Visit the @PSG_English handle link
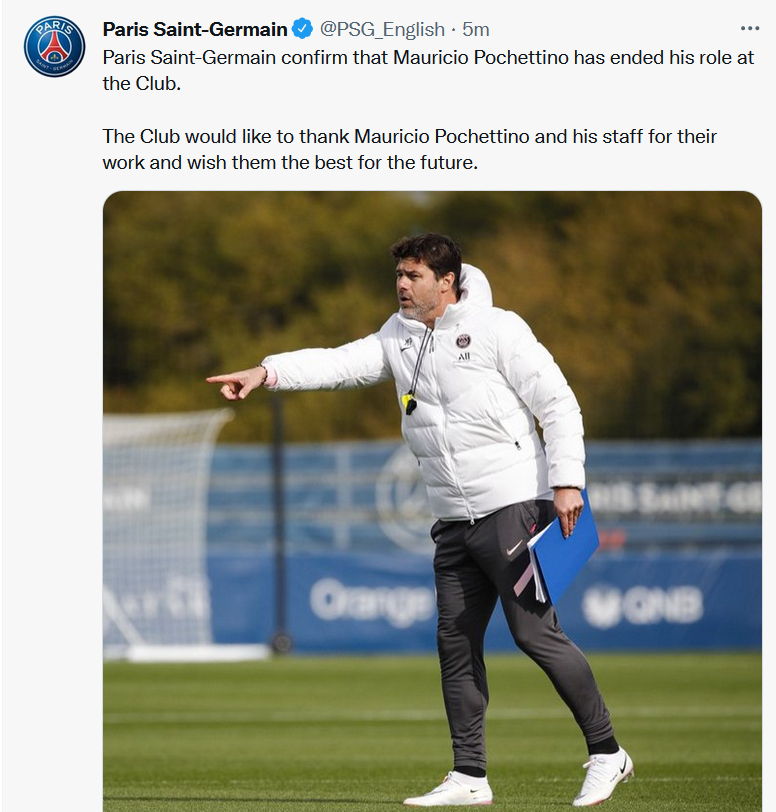 [382, 30]
